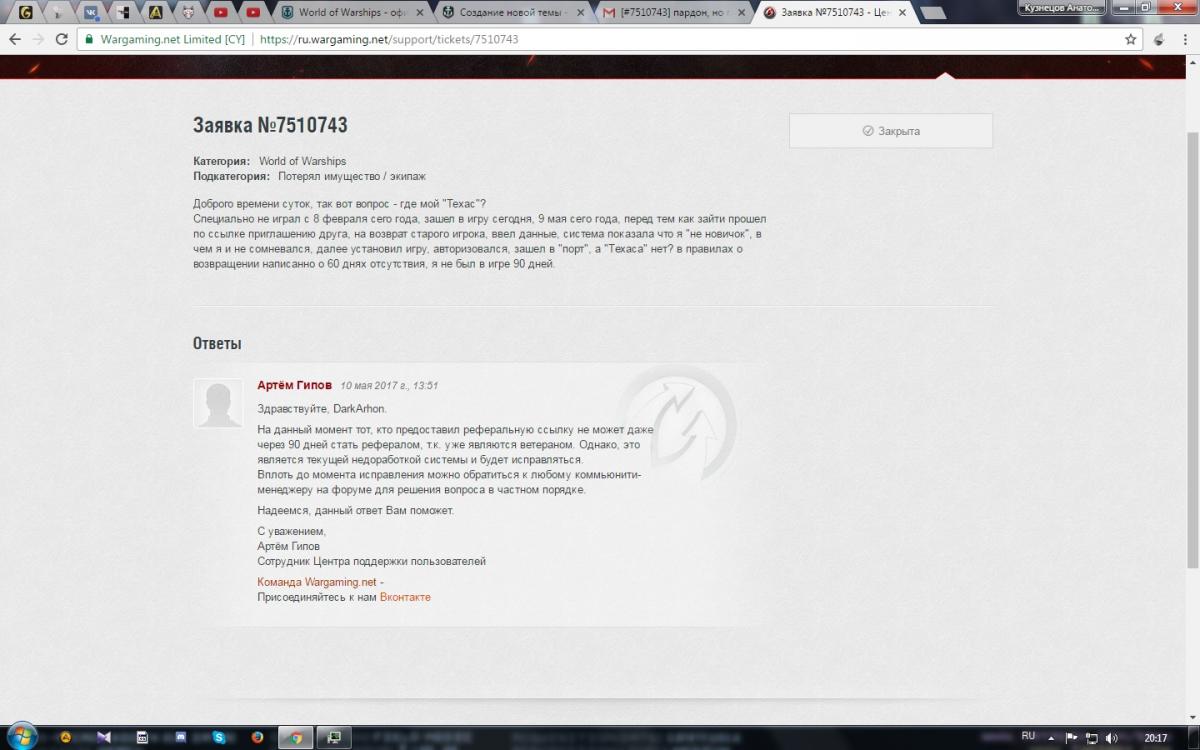Click the subcategory 'Потерял имущество / экипаж'

point(352,177)
